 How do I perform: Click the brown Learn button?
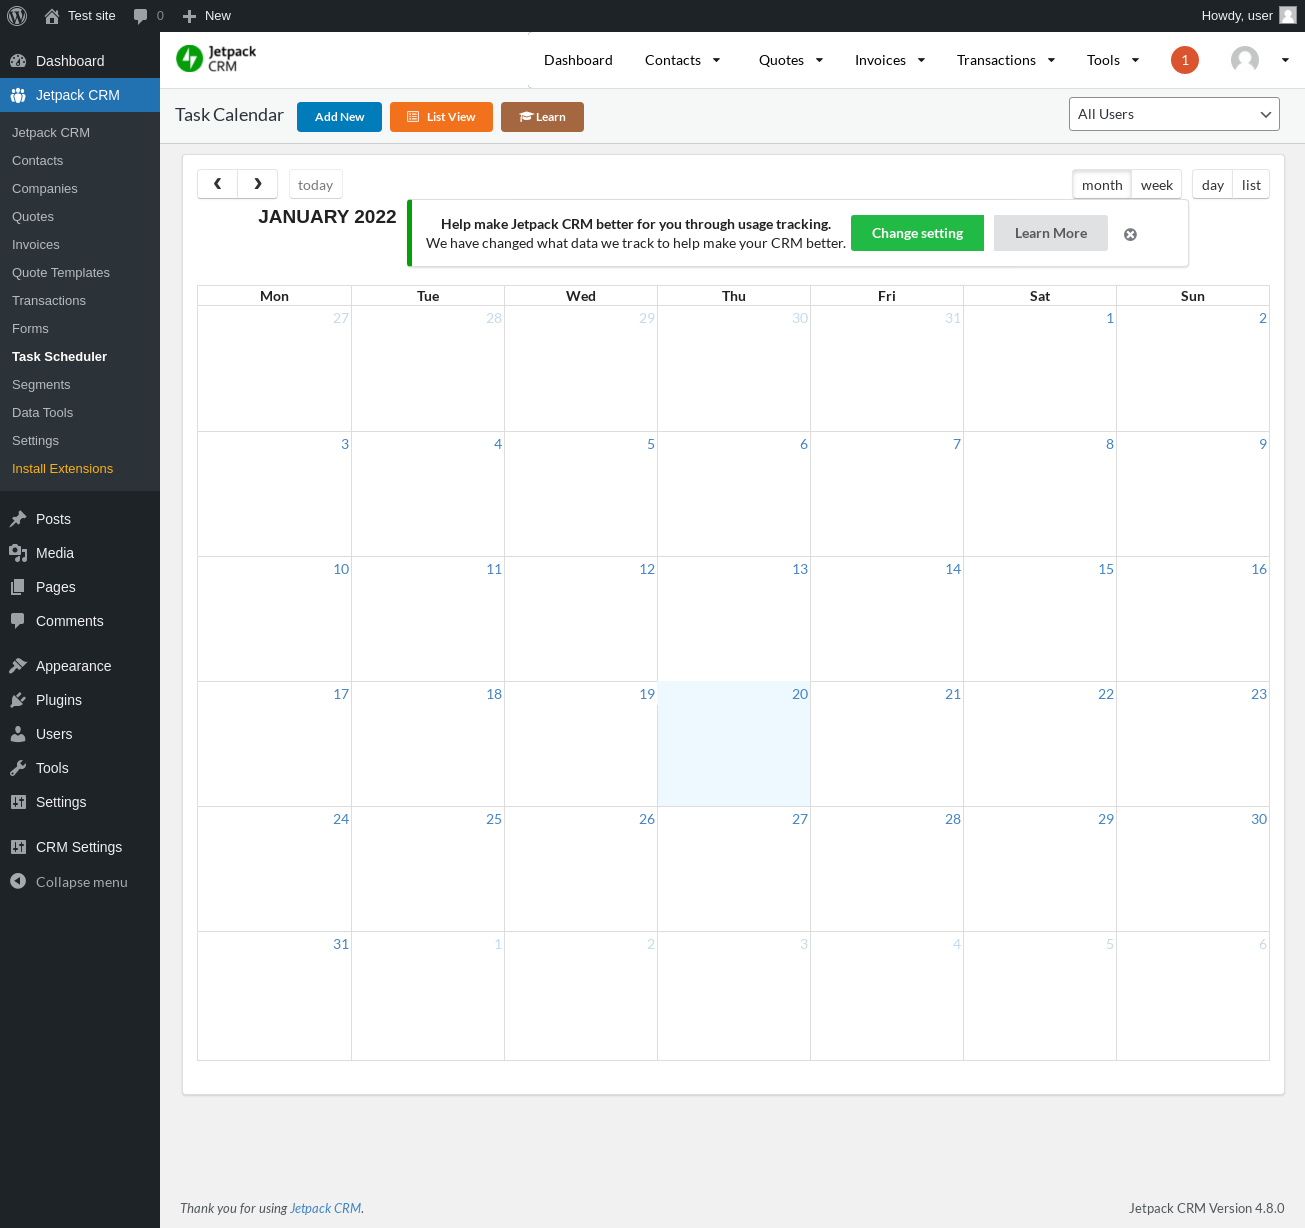(x=542, y=117)
